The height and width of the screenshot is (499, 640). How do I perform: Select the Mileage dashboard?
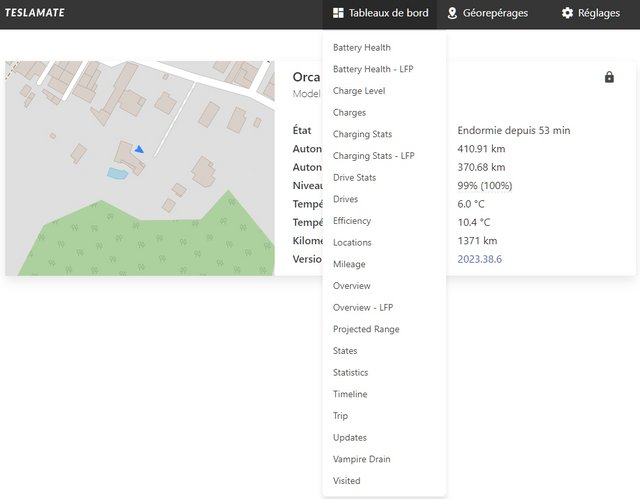coord(349,264)
